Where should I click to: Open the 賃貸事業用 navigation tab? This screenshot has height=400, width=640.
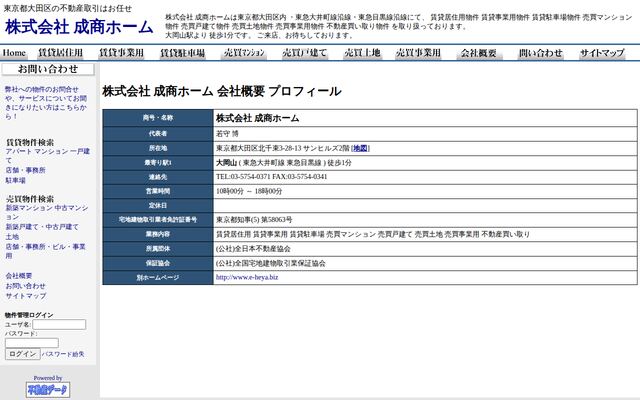122,53
